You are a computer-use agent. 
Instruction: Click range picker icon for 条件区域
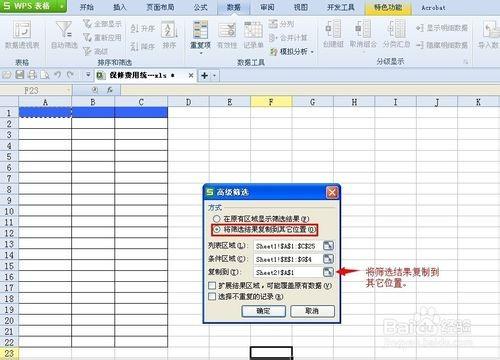coord(328,259)
